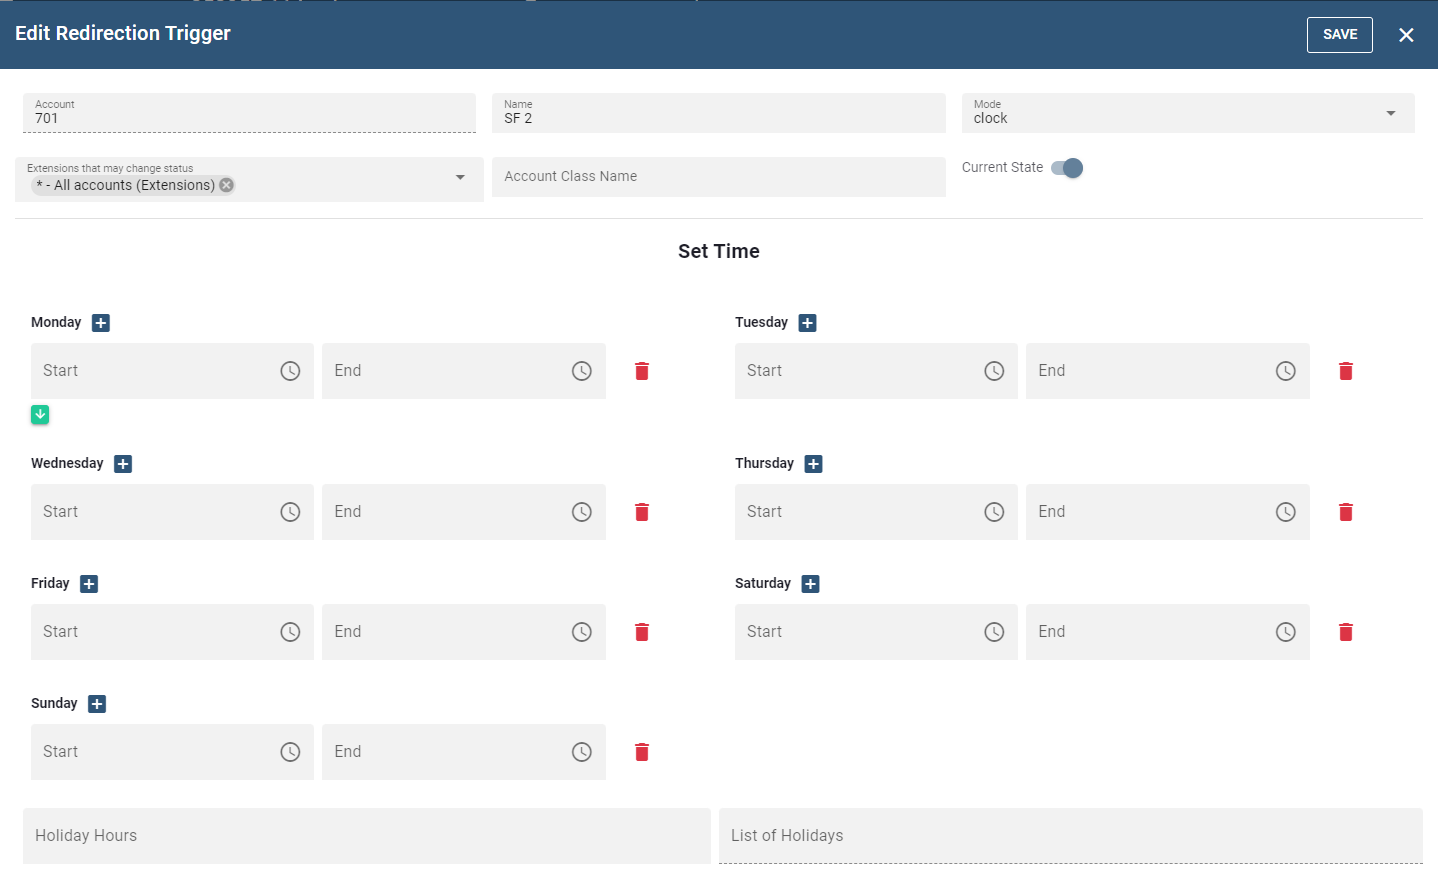Remove the Saturday time range row

[1346, 632]
